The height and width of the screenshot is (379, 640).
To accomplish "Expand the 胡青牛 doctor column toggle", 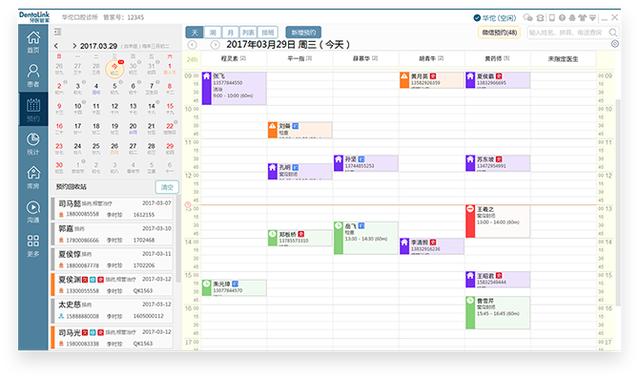I will tap(441, 58).
